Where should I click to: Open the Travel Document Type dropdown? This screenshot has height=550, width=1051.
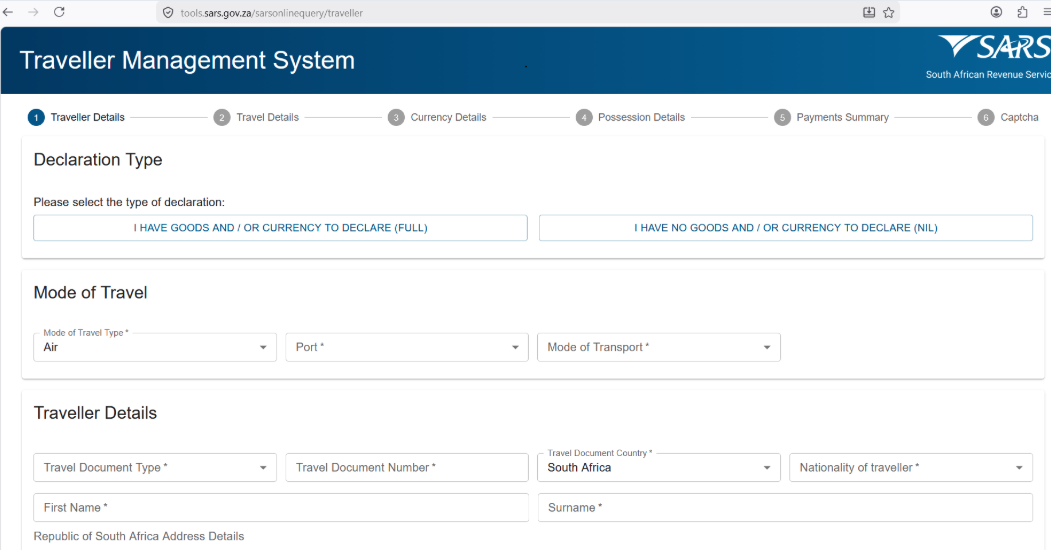pyautogui.click(x=155, y=468)
